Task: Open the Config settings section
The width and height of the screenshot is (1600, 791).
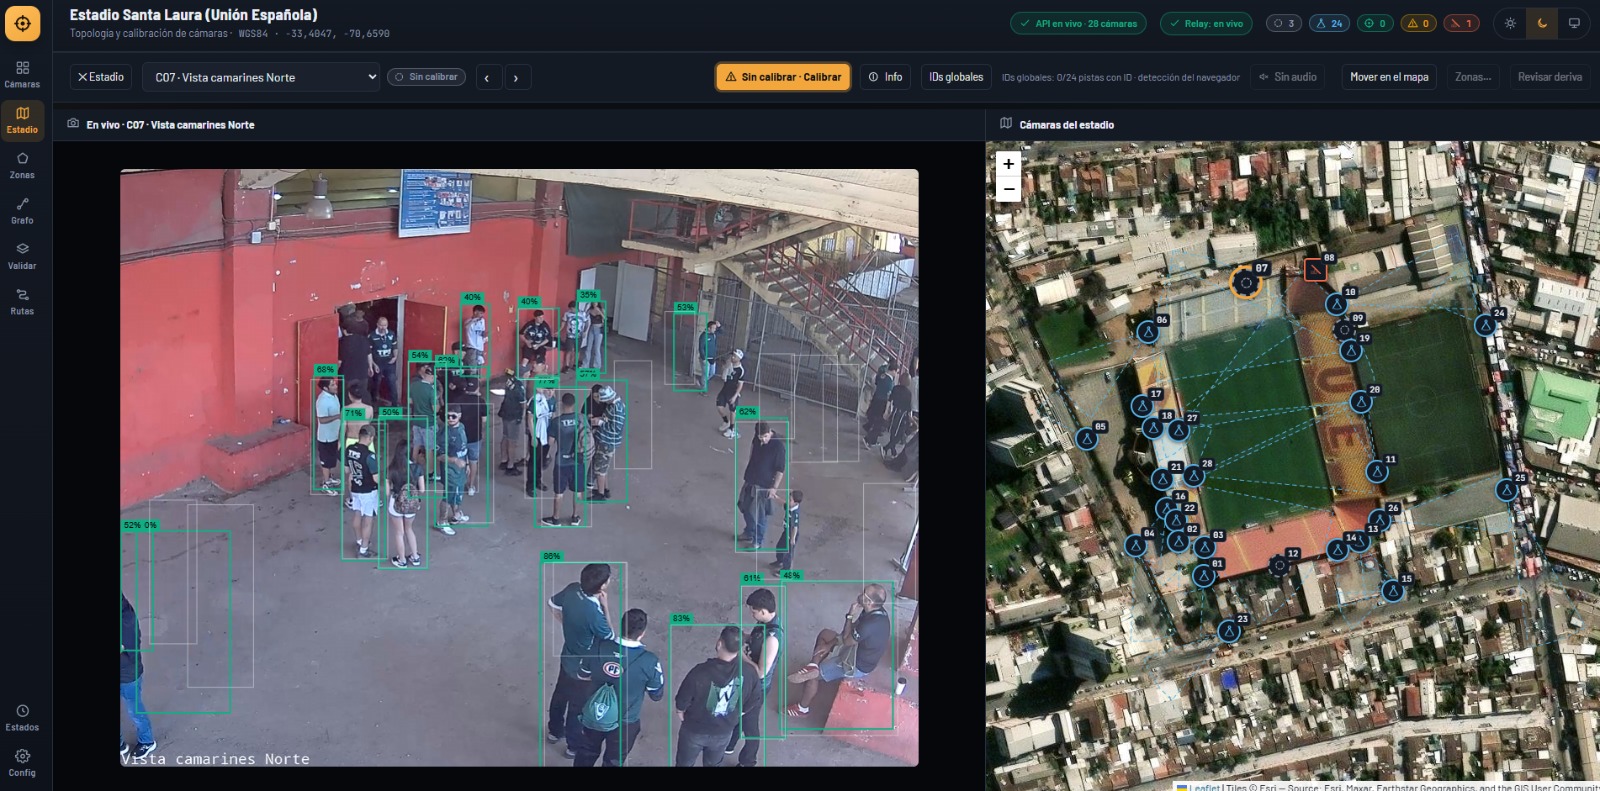Action: tap(22, 762)
